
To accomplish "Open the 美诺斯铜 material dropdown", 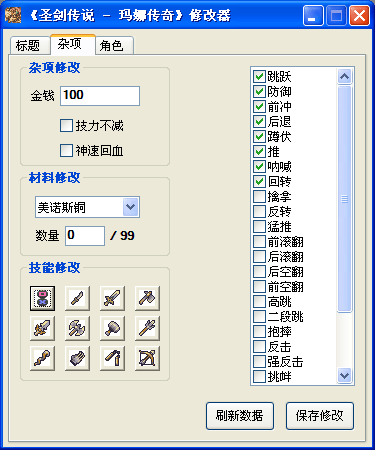I will 130,207.
